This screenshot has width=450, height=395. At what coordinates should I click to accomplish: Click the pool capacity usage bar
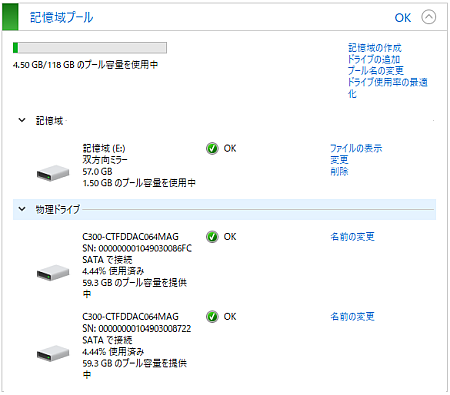90,48
